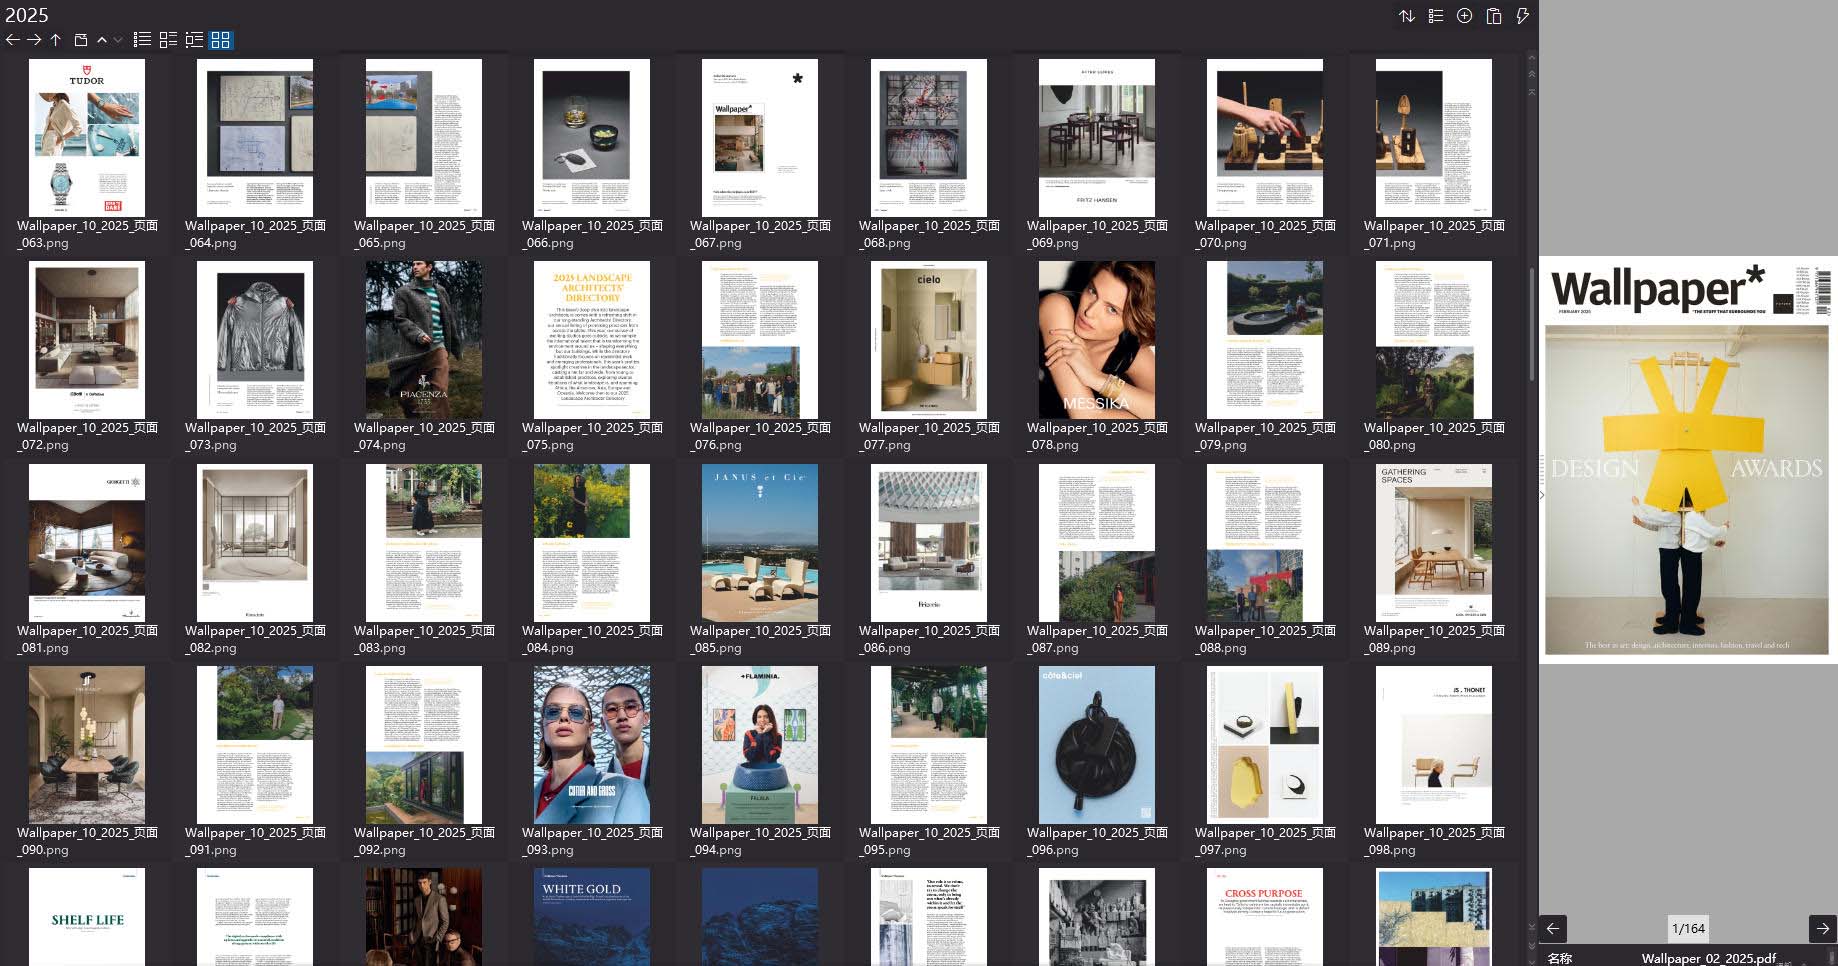
Task: Add a new item with the plus icon
Action: tap(1464, 16)
